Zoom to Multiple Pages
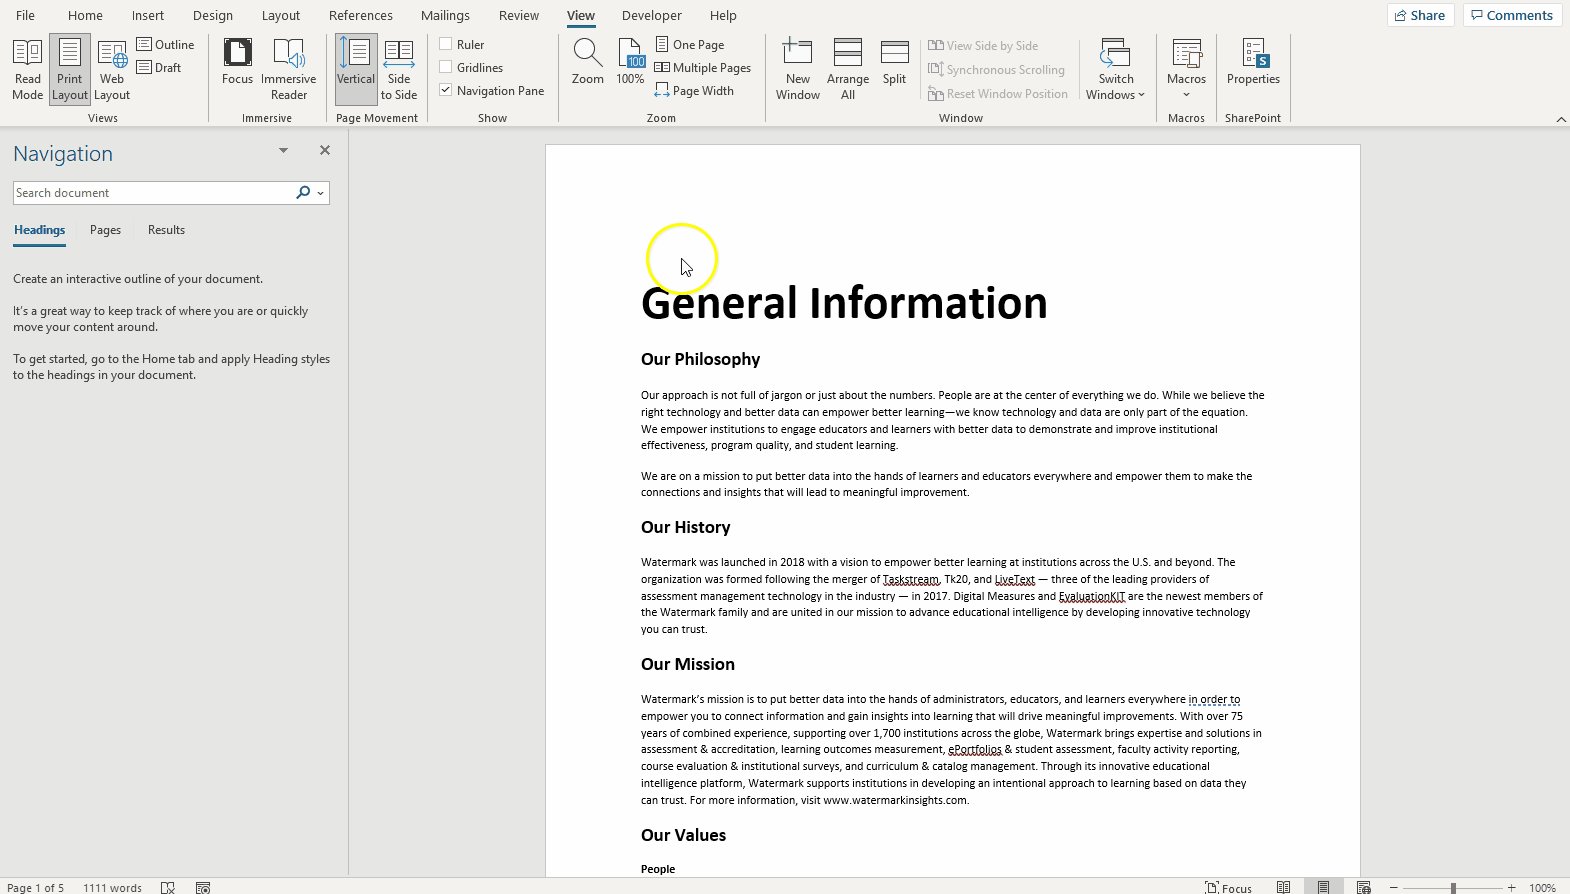 click(703, 68)
